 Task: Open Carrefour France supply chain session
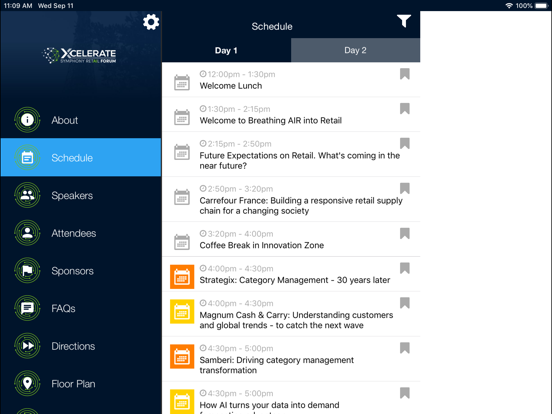(x=301, y=206)
